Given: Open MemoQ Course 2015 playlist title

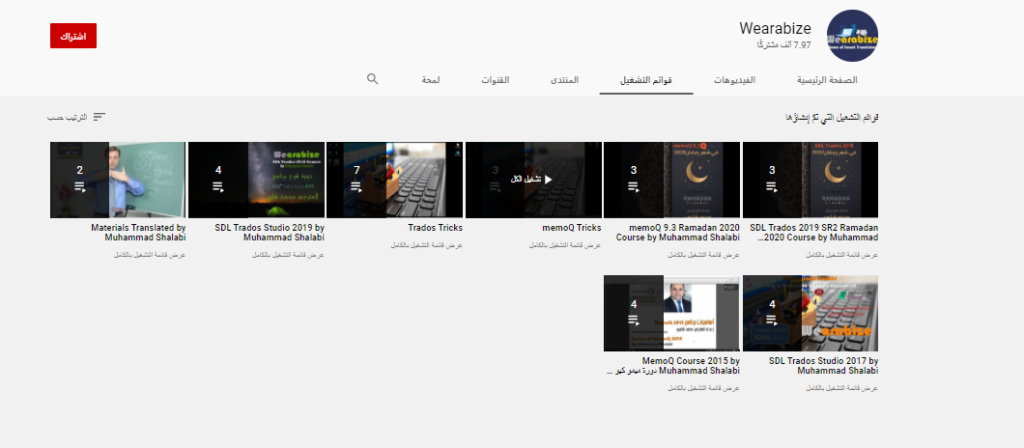Looking at the screenshot, I should click(673, 366).
